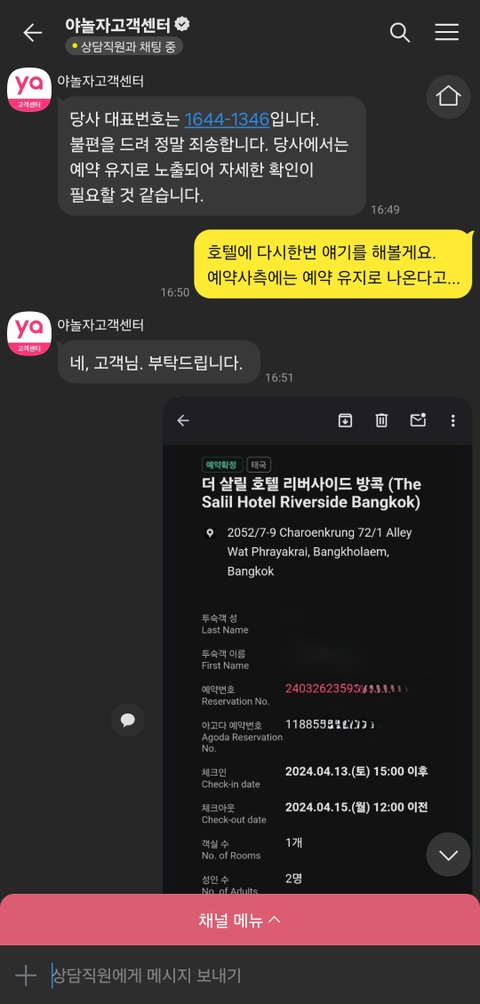The height and width of the screenshot is (1004, 480).
Task: Call the 1644-1346 phone number link
Action: click(x=227, y=119)
